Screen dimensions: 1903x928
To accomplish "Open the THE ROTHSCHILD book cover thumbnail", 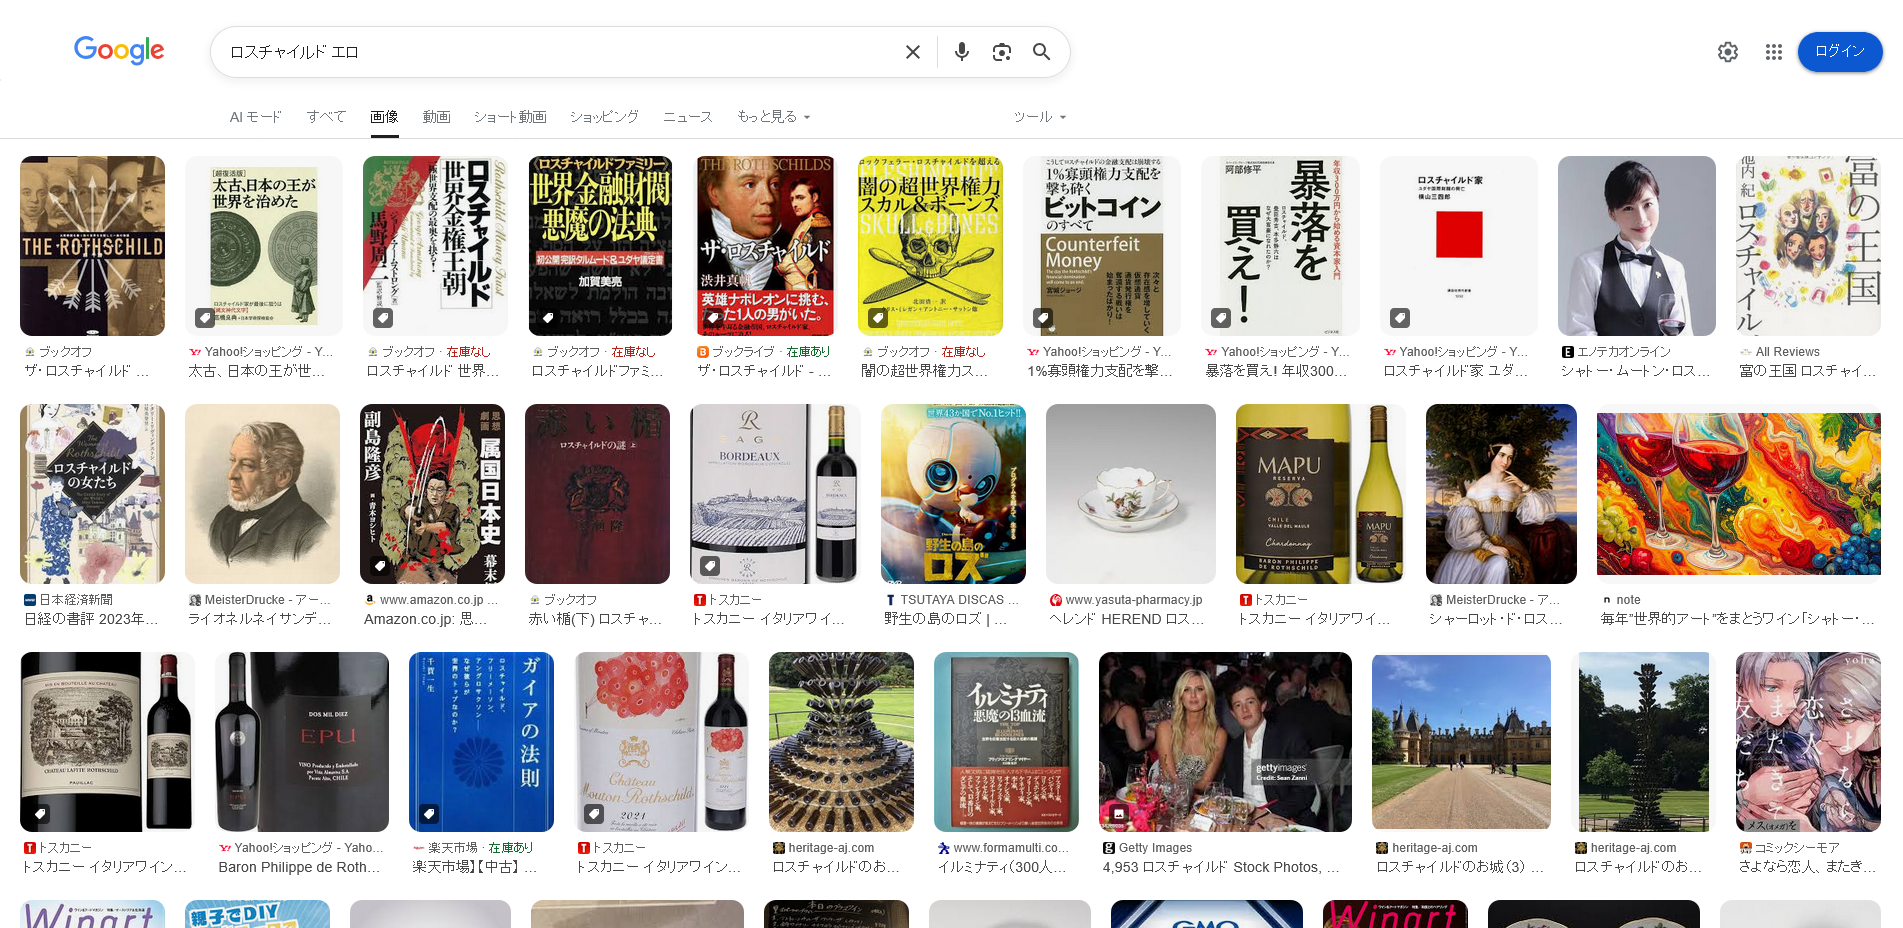I will point(92,246).
